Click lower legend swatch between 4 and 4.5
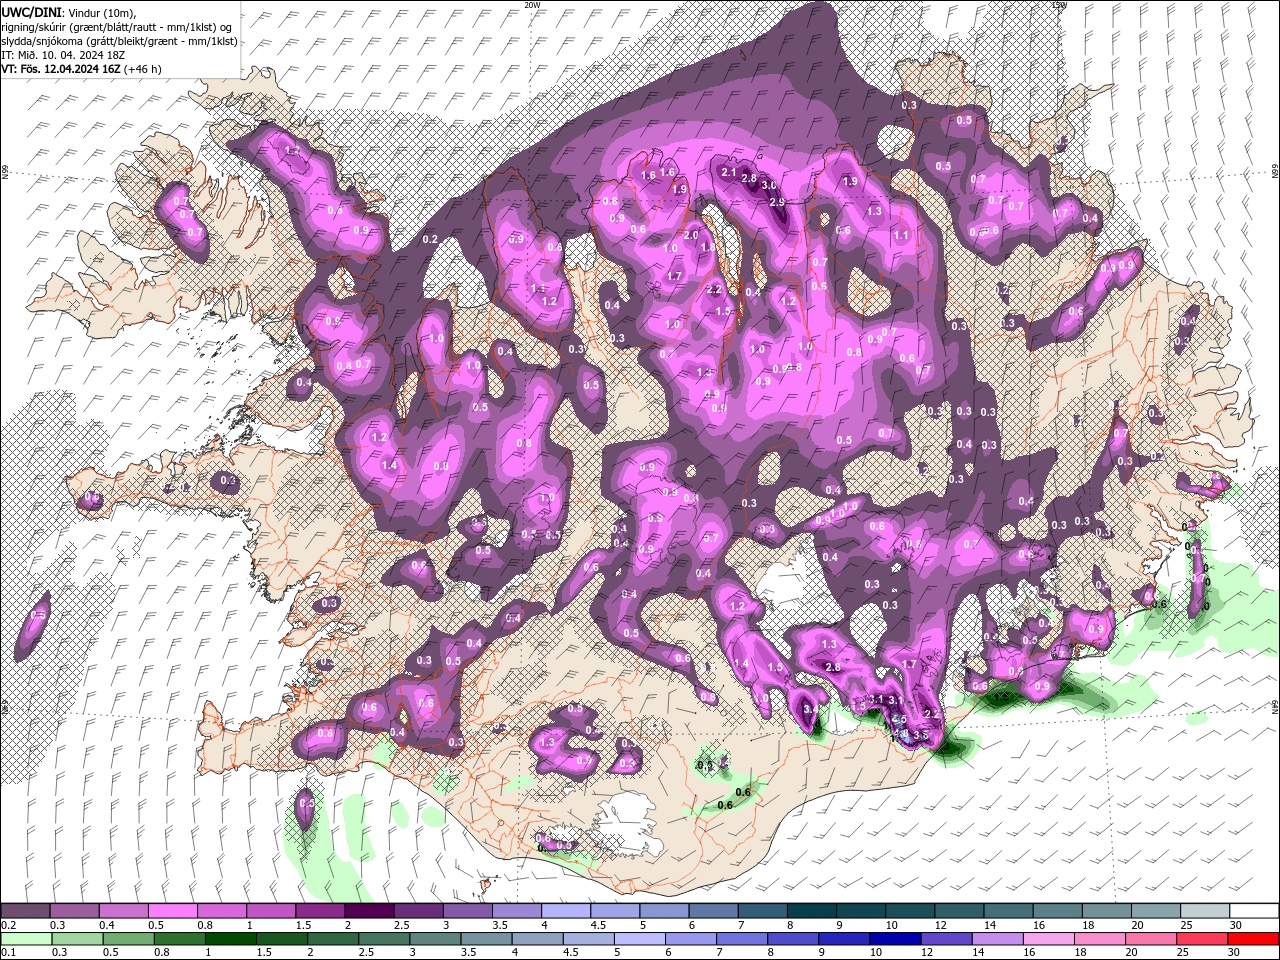The width and height of the screenshot is (1280, 960). pos(538,939)
